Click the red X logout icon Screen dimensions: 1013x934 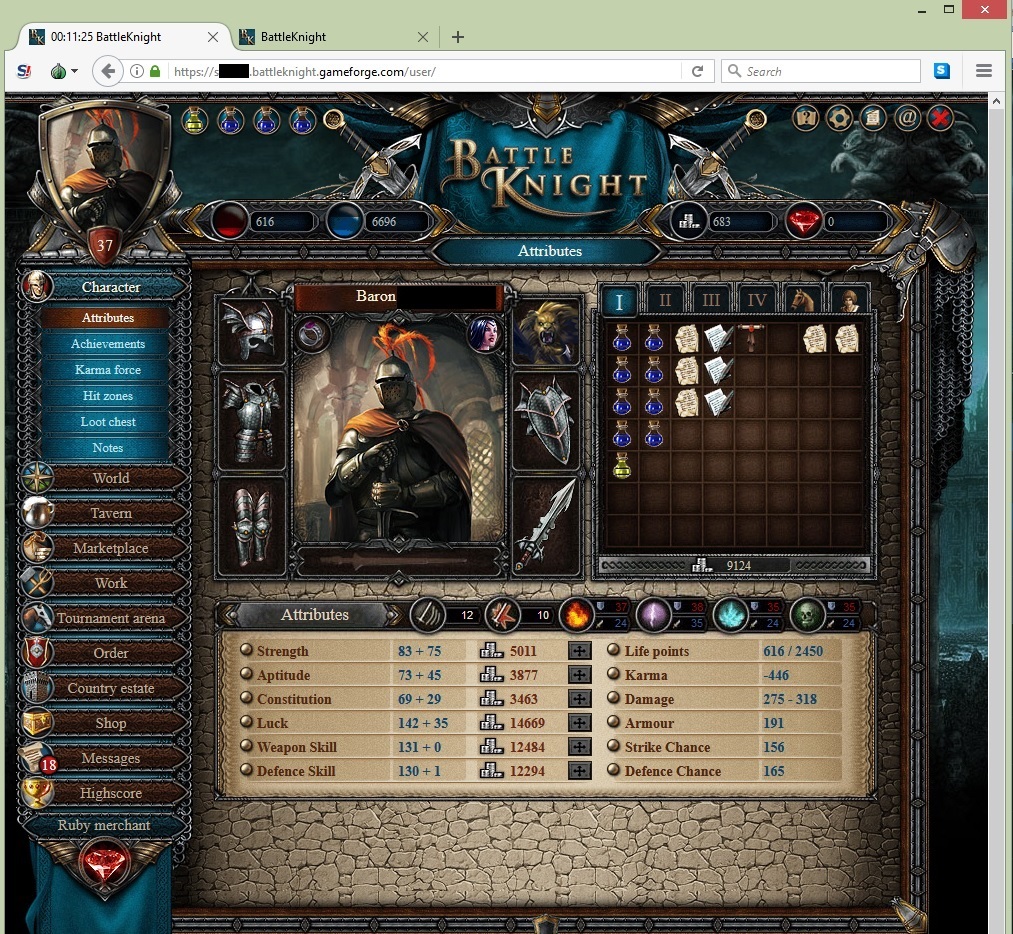(941, 118)
